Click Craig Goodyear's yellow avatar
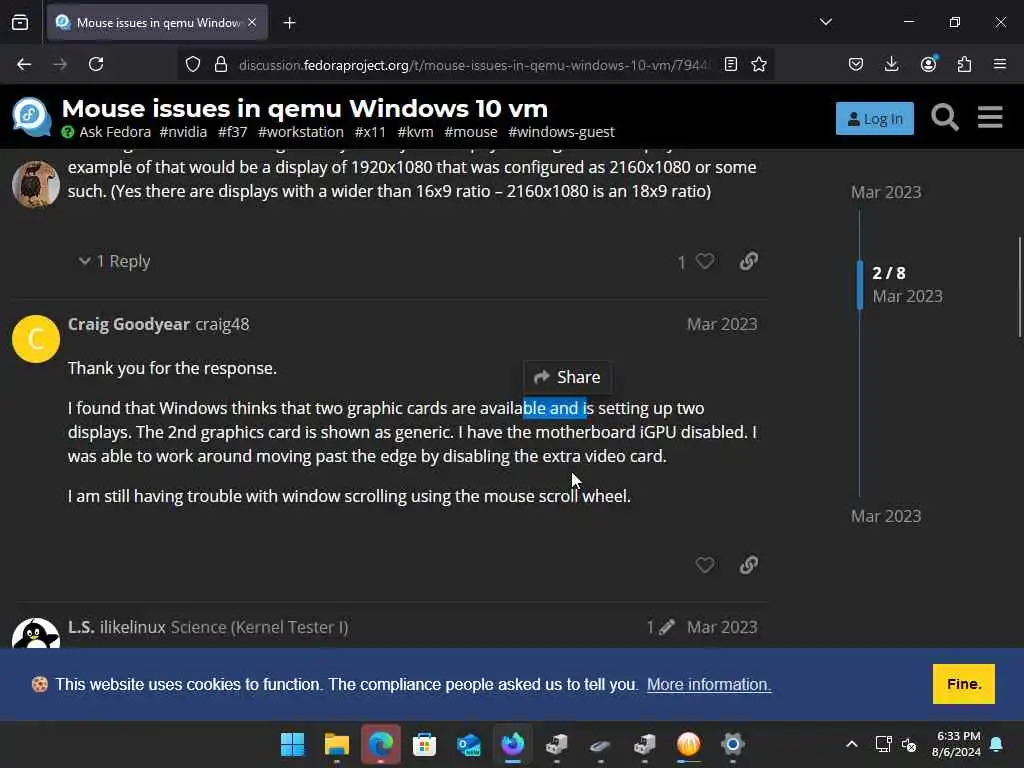Screen dimensions: 1024x768 click(36, 339)
